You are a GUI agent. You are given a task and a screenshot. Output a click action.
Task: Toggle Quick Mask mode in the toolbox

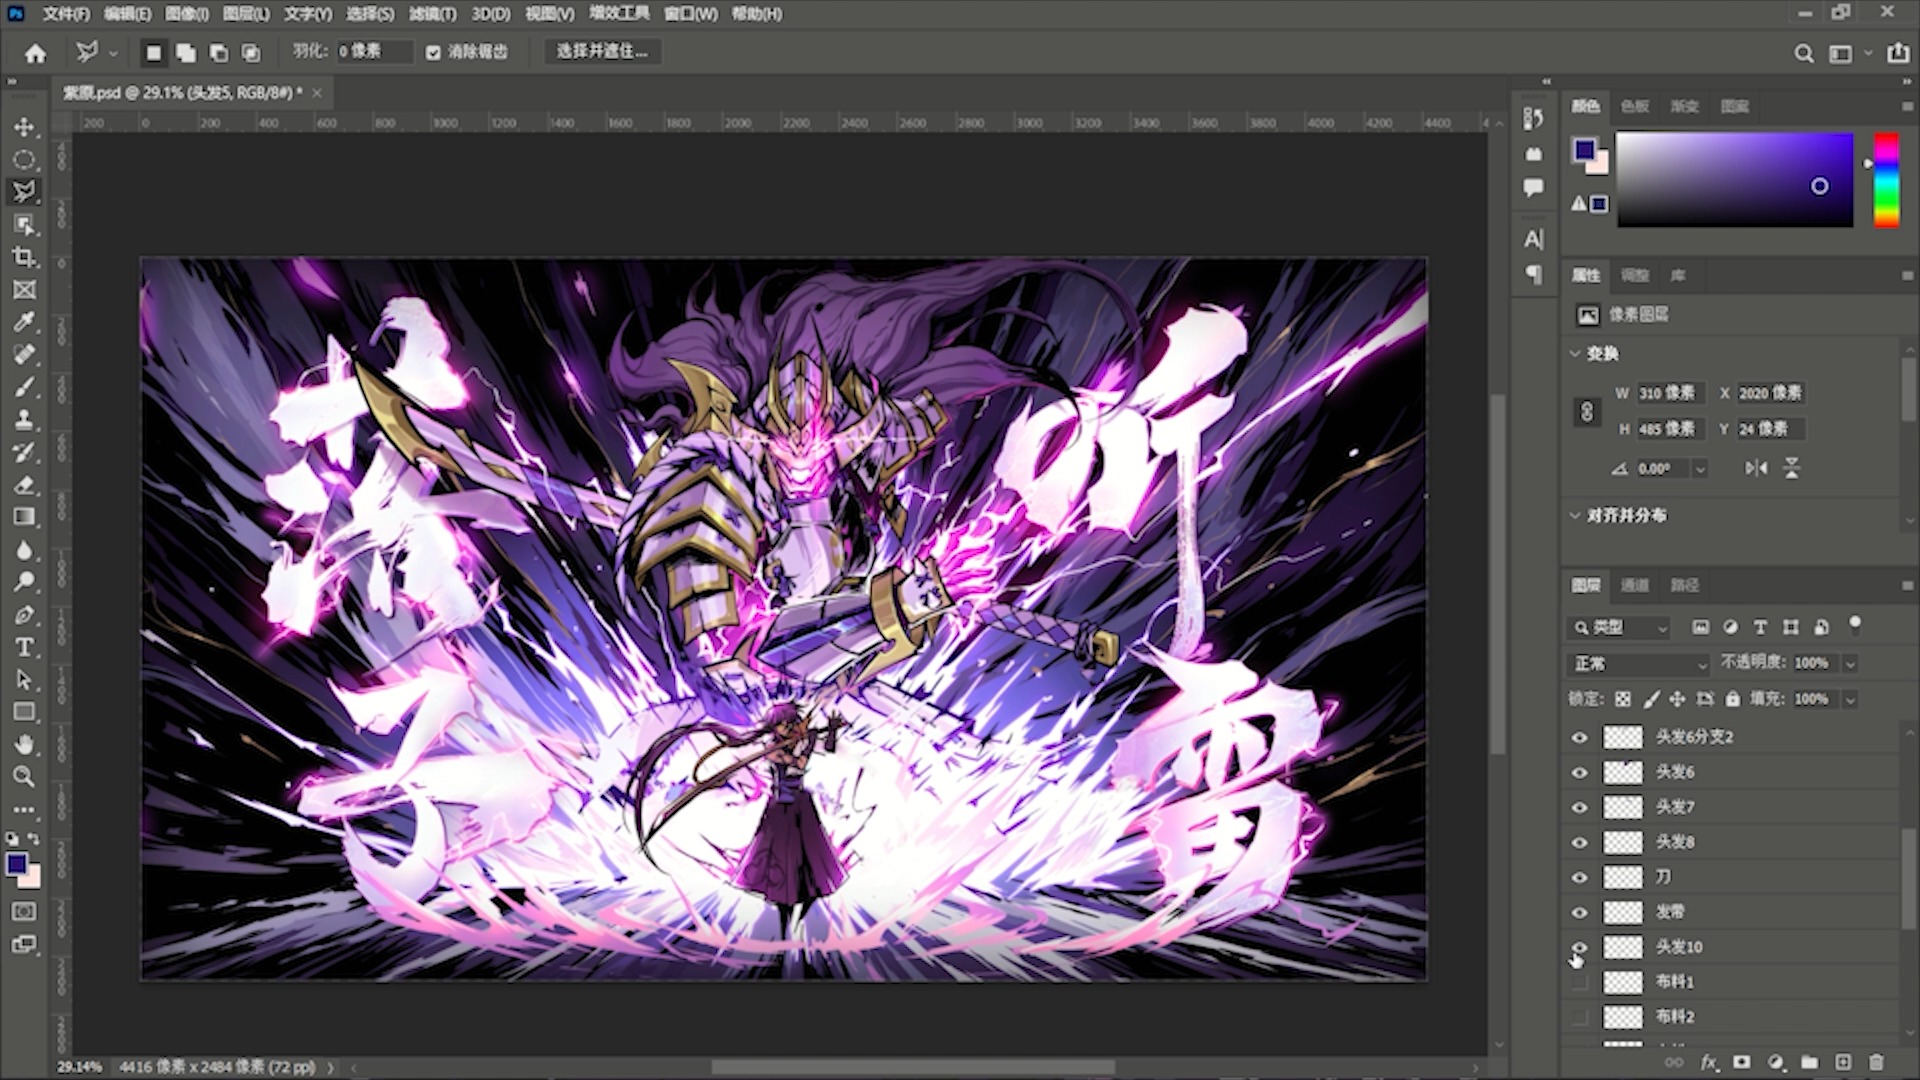24,912
